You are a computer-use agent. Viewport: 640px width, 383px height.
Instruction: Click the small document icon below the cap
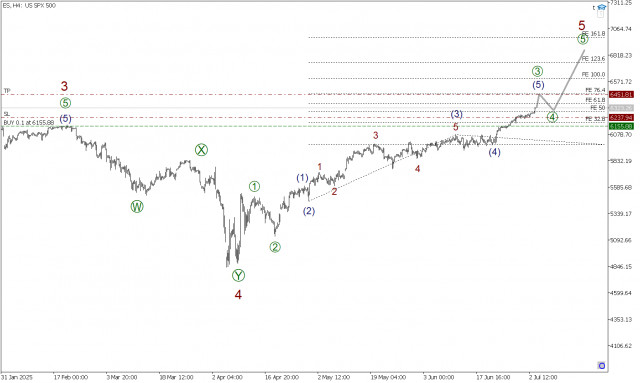tap(600, 14)
